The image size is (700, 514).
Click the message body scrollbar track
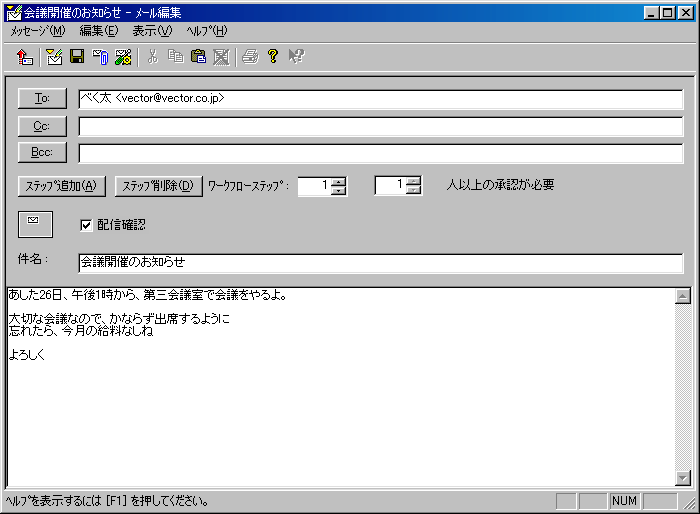(x=683, y=387)
